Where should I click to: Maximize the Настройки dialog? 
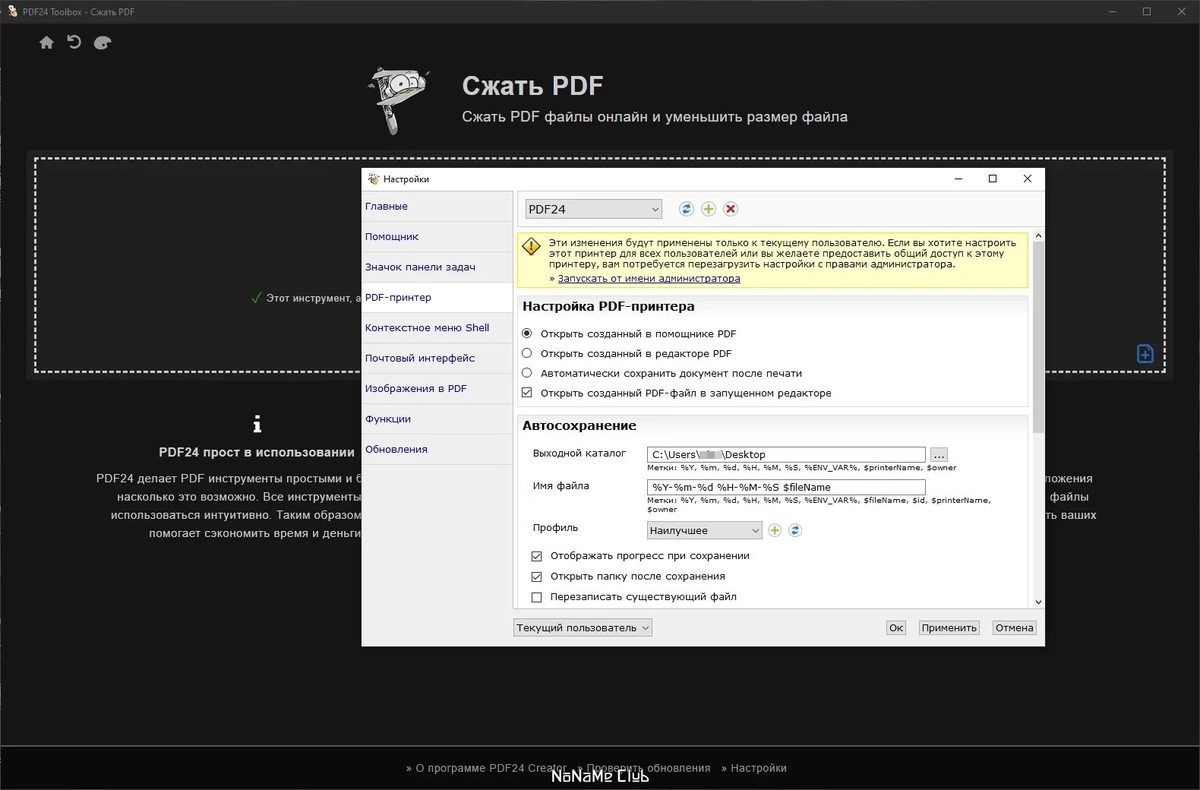(x=992, y=179)
